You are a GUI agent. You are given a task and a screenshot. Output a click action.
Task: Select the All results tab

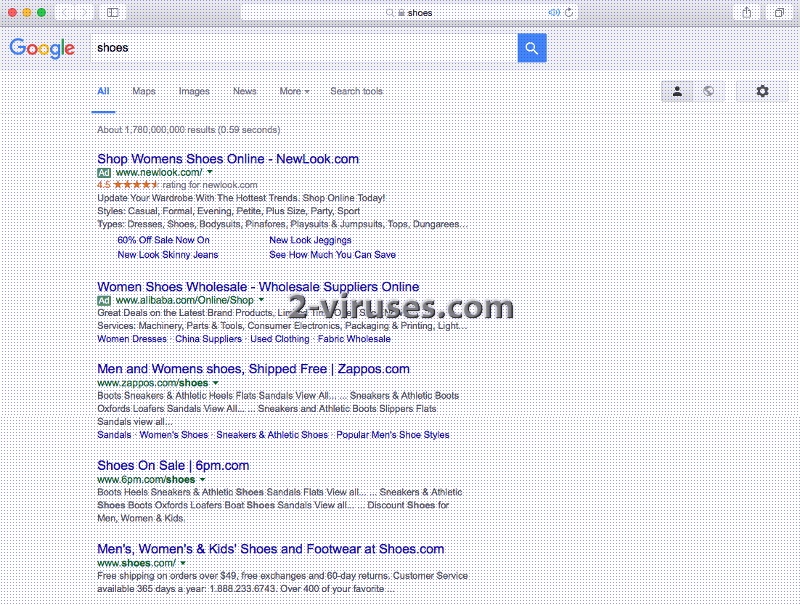coord(104,91)
